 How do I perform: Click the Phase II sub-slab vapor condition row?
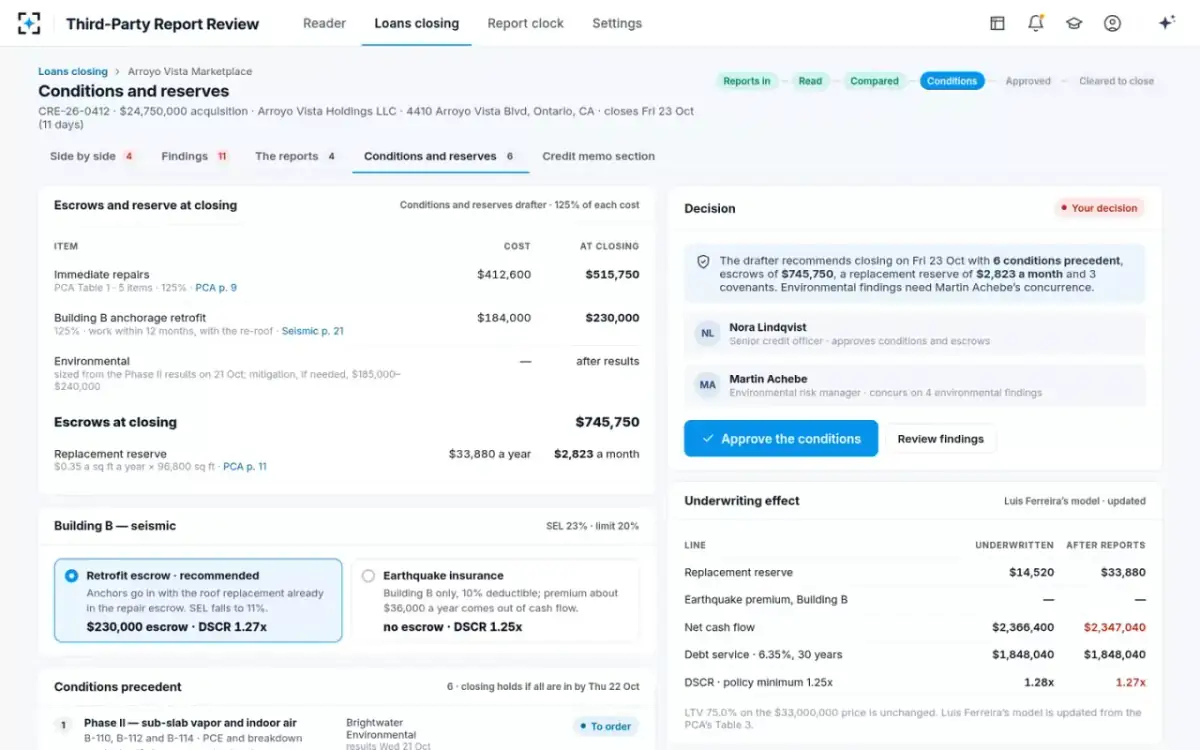click(x=346, y=730)
